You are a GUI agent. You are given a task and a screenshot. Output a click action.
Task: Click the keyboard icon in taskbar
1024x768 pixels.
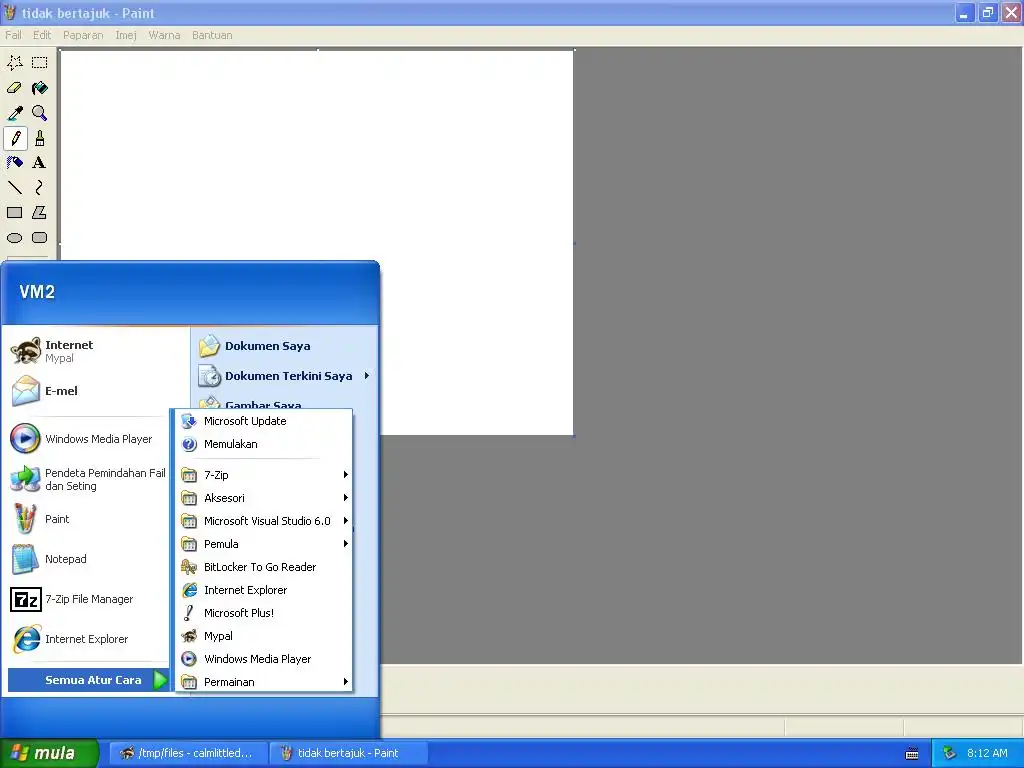tap(912, 754)
